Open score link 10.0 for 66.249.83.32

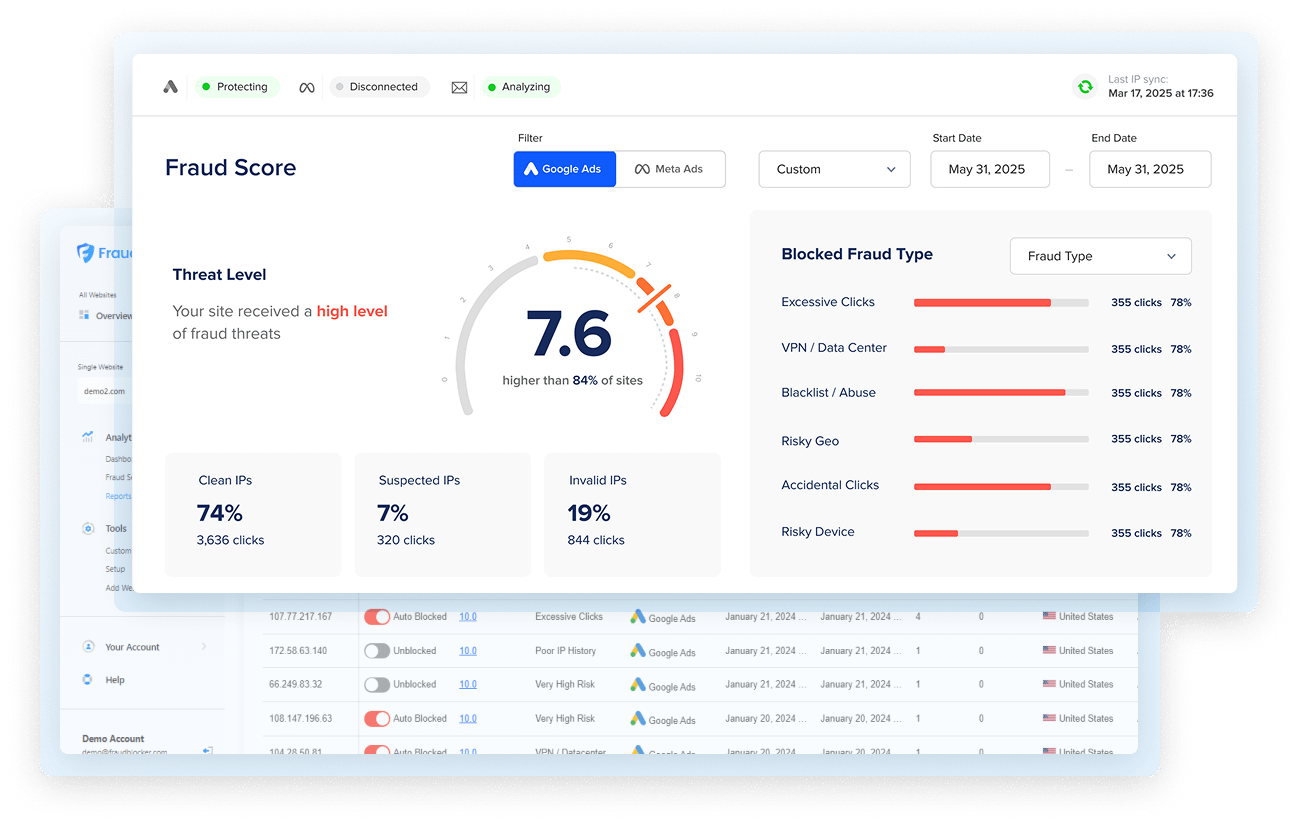(468, 685)
